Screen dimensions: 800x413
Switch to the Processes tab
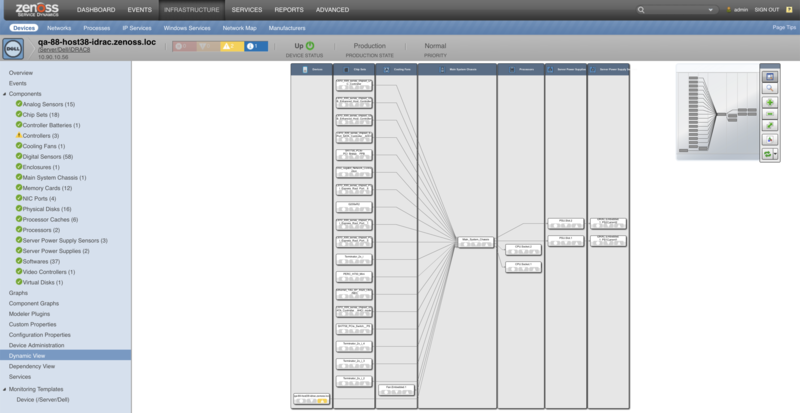[x=96, y=28]
